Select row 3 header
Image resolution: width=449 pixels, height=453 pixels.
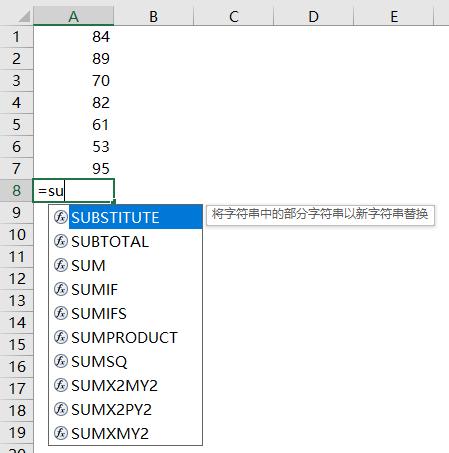click(16, 81)
